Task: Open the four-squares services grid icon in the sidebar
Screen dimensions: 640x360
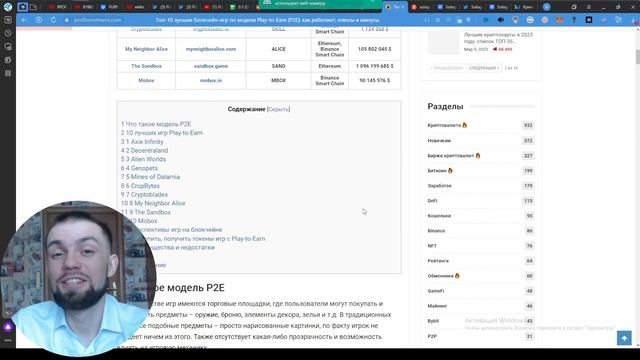Action: click(x=8, y=73)
